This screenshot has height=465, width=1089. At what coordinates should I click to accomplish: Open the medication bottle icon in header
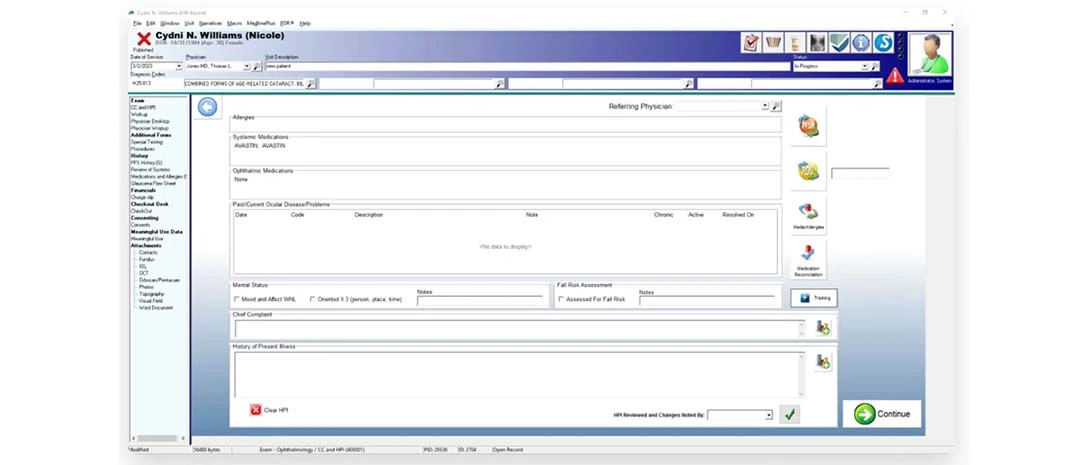point(795,43)
